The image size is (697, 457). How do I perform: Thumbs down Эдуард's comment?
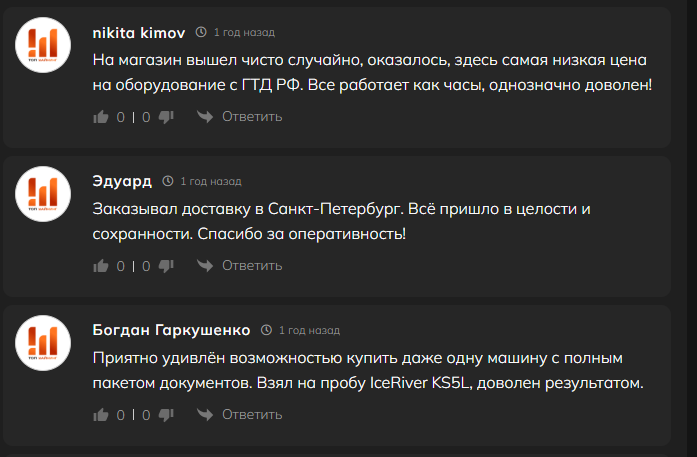point(166,266)
